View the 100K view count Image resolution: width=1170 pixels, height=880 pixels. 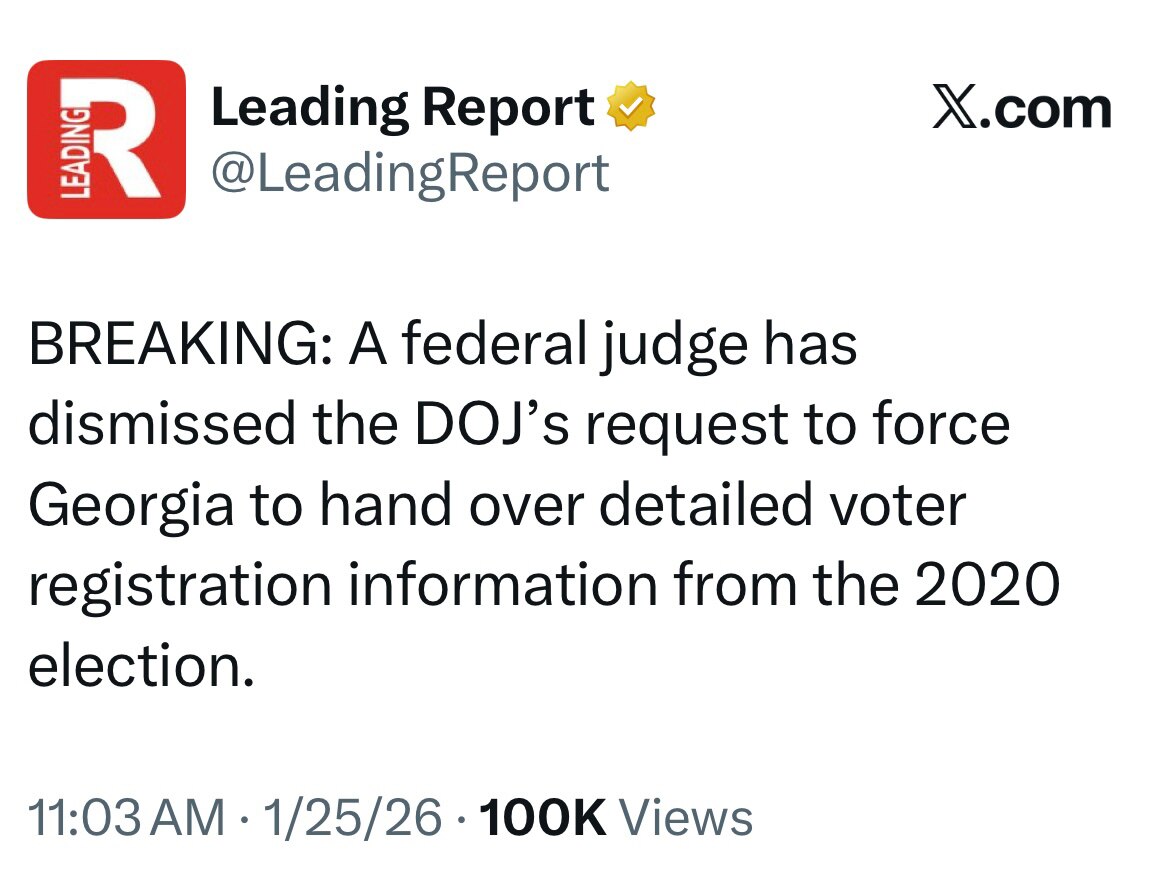pyautogui.click(x=542, y=818)
